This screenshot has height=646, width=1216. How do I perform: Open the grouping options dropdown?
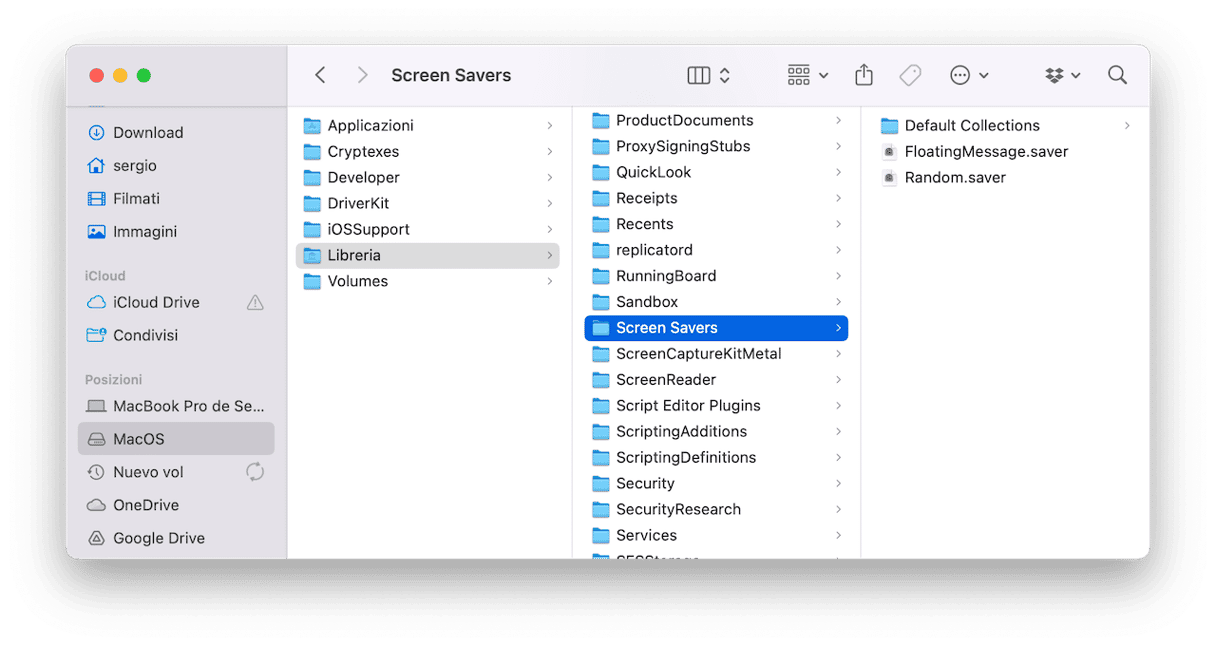click(x=808, y=75)
